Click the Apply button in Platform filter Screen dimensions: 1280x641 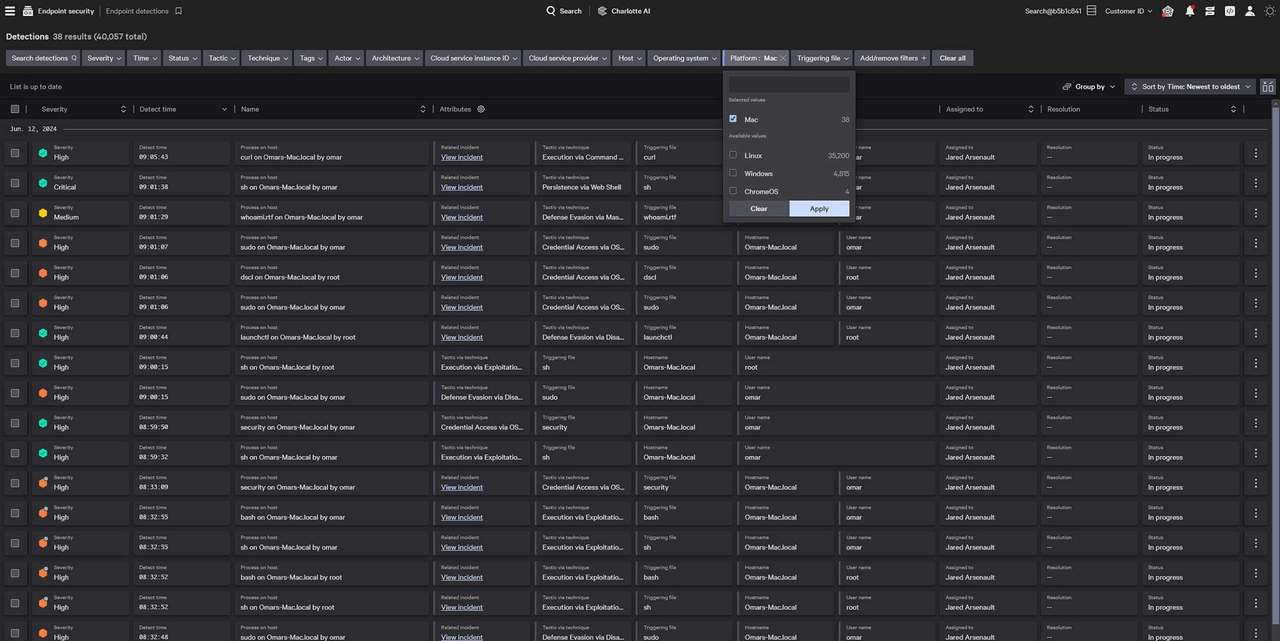pyautogui.click(x=819, y=208)
